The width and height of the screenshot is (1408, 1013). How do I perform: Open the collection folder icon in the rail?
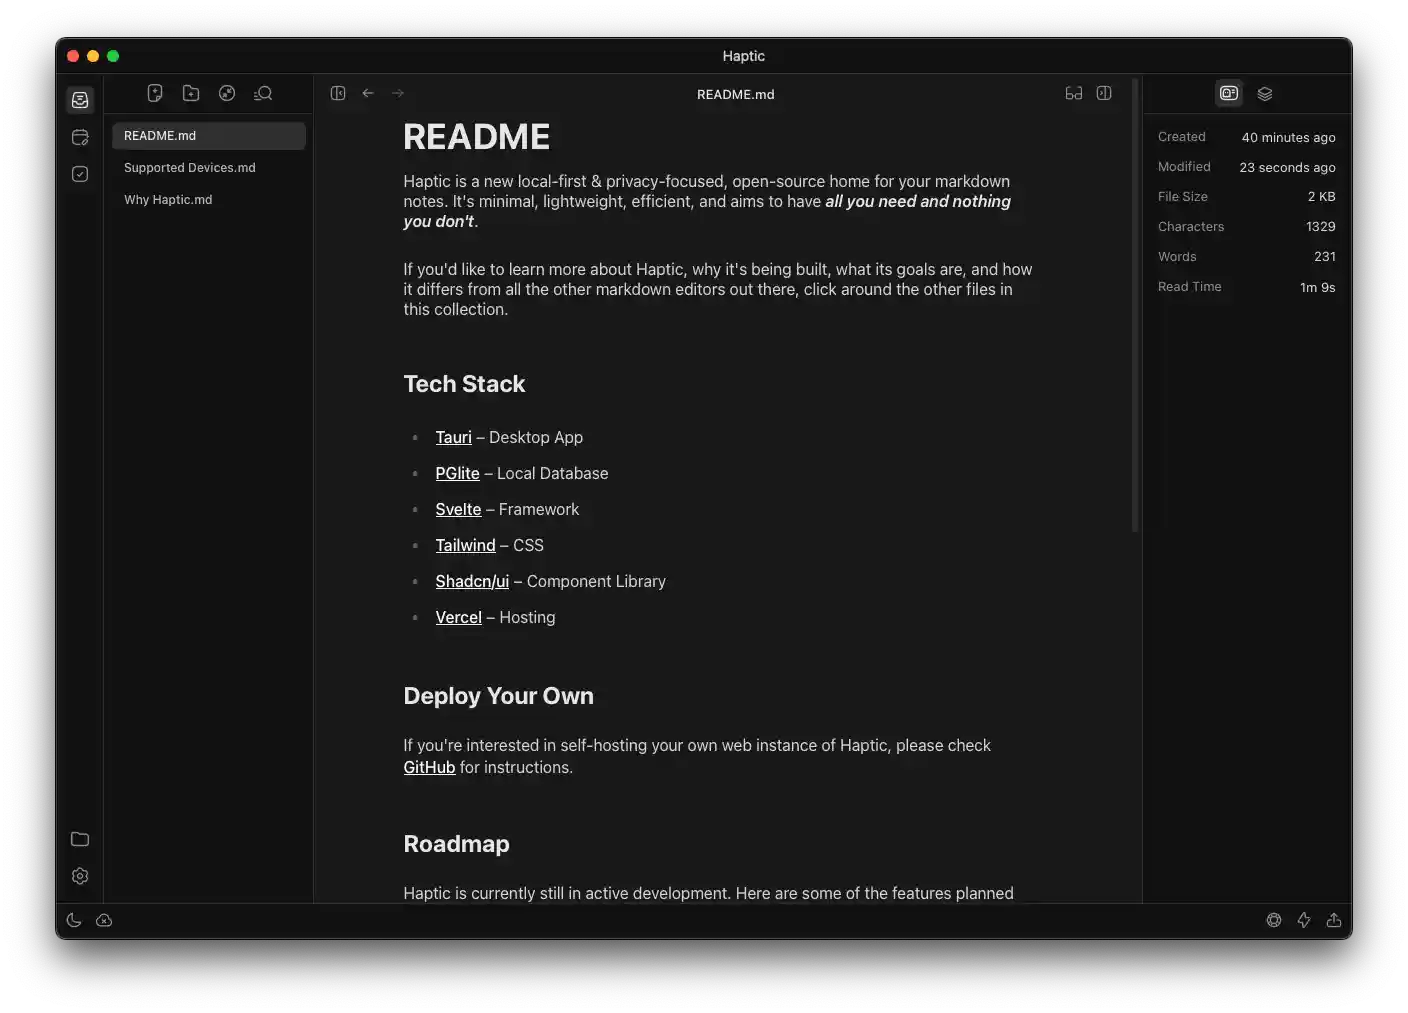point(80,839)
